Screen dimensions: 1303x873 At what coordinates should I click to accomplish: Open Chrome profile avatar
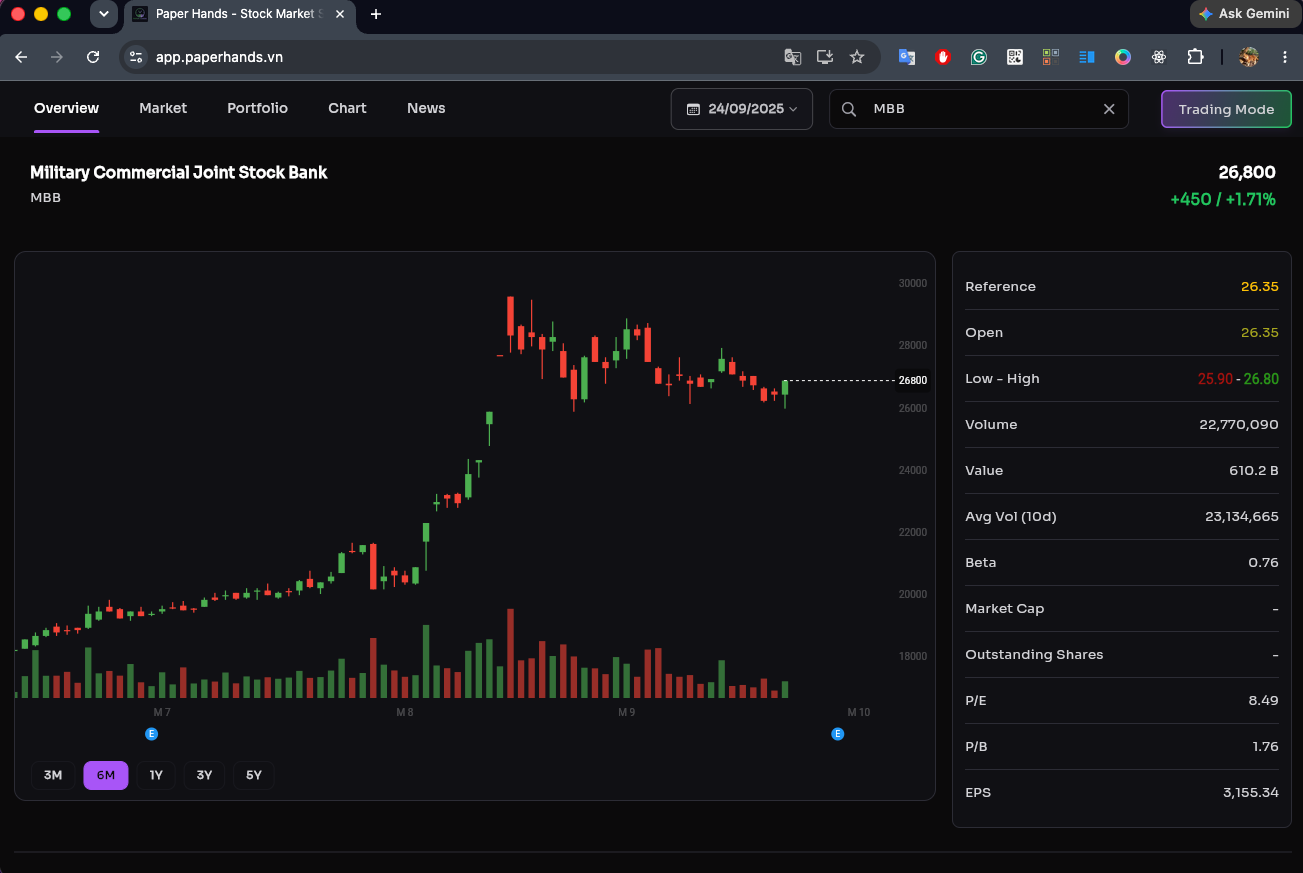1249,57
